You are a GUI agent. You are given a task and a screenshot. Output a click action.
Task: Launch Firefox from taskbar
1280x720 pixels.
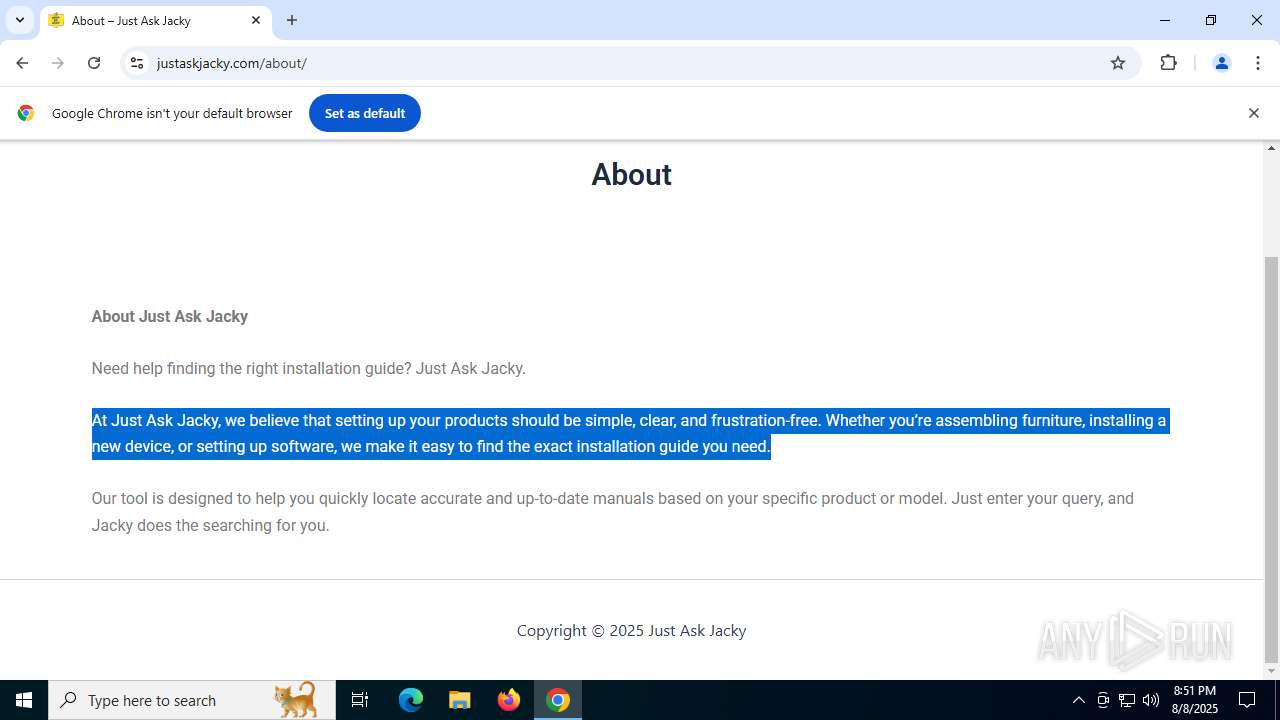tap(509, 700)
